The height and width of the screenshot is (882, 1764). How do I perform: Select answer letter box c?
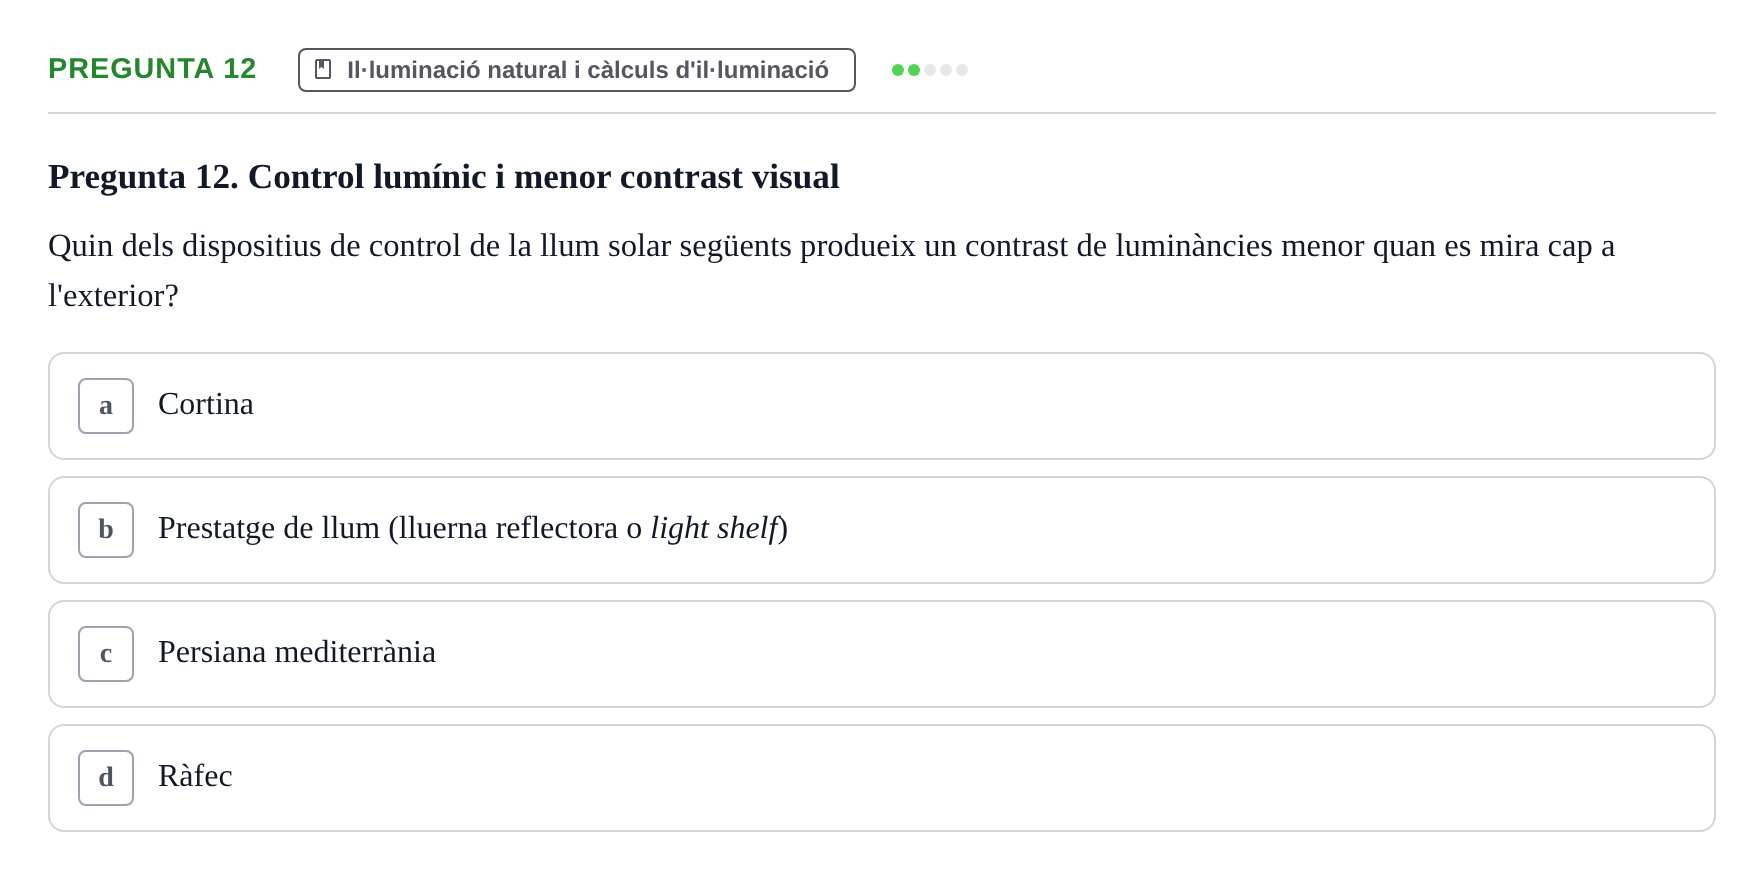106,654
